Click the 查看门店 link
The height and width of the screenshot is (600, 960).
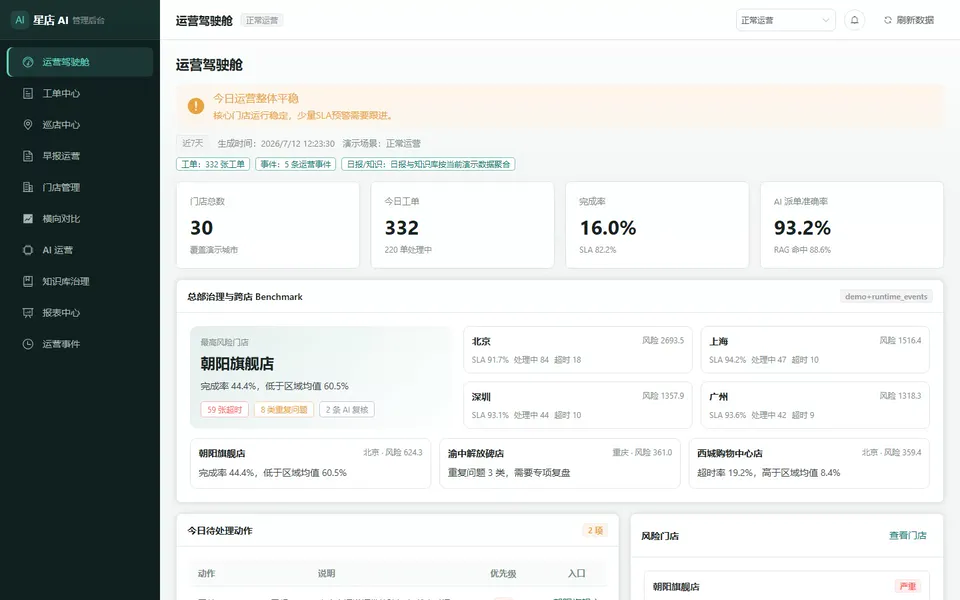point(907,535)
